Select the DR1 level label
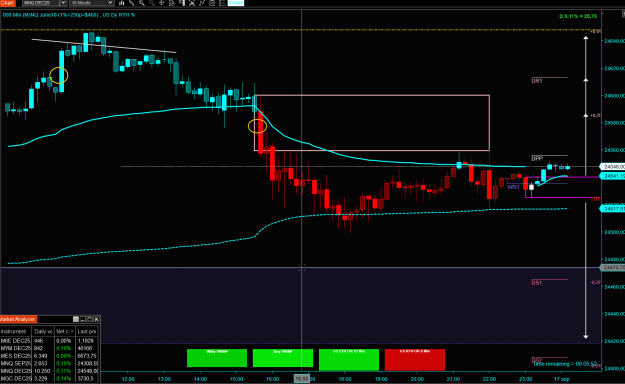Image resolution: width=625 pixels, height=384 pixels. point(537,81)
